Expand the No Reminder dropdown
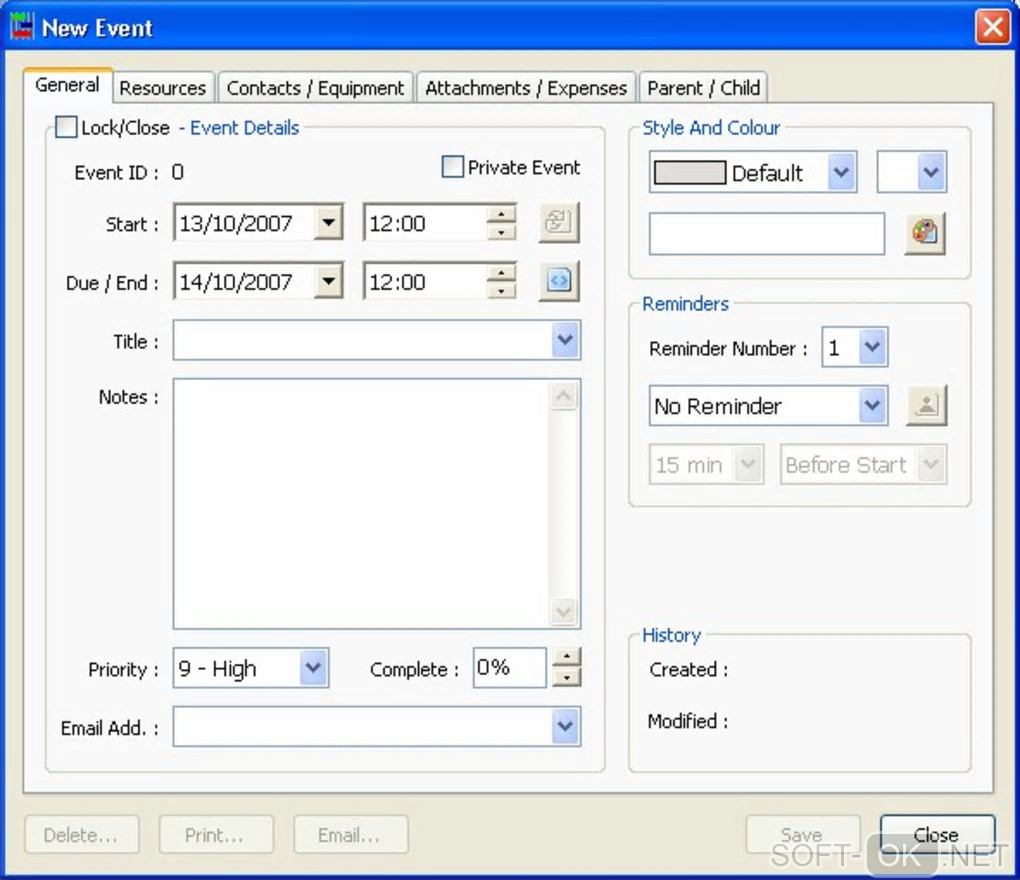The image size is (1020, 880). [872, 405]
